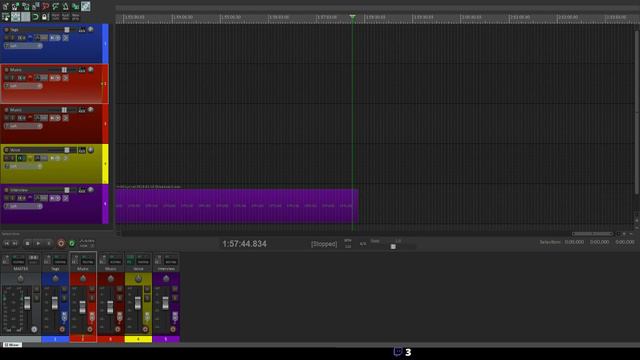The image size is (640, 360).
Task: Toggle phase invert on the Interview track
Action: [65, 198]
